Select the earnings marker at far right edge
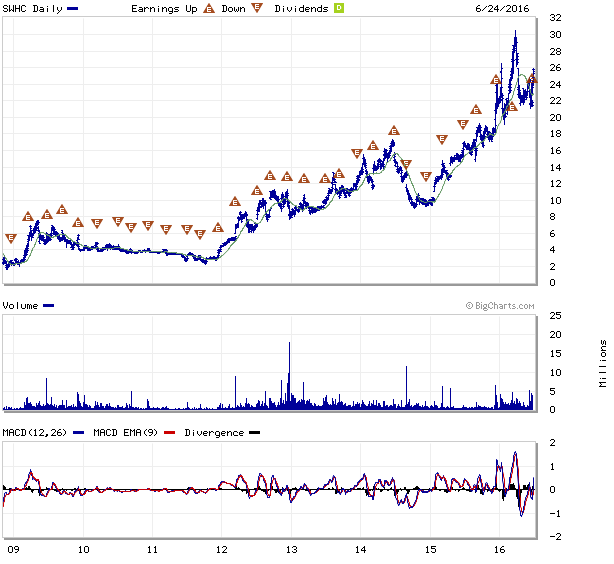The height and width of the screenshot is (564, 614). click(x=533, y=80)
